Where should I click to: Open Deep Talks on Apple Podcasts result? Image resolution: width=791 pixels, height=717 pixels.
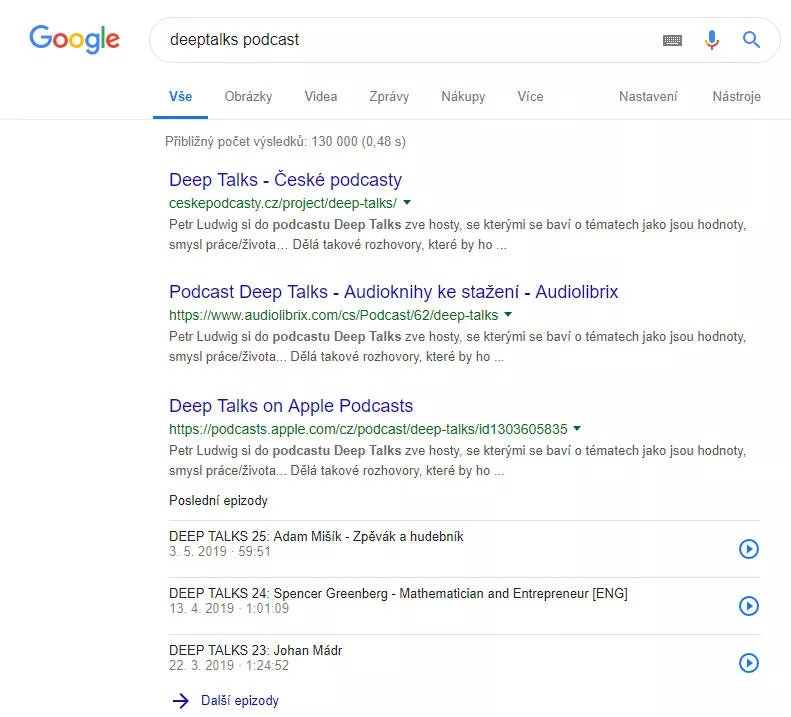point(291,406)
